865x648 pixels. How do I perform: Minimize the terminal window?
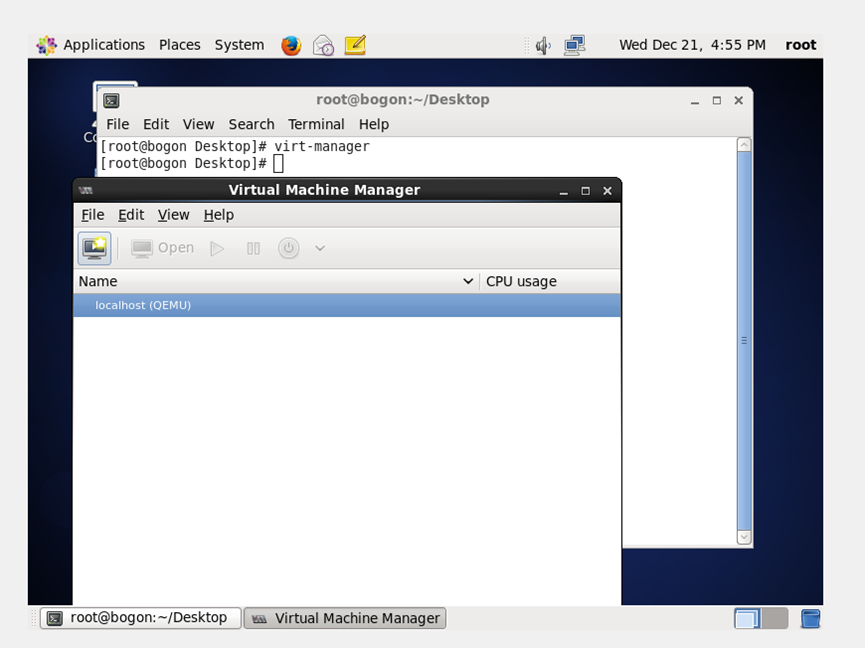tap(695, 100)
